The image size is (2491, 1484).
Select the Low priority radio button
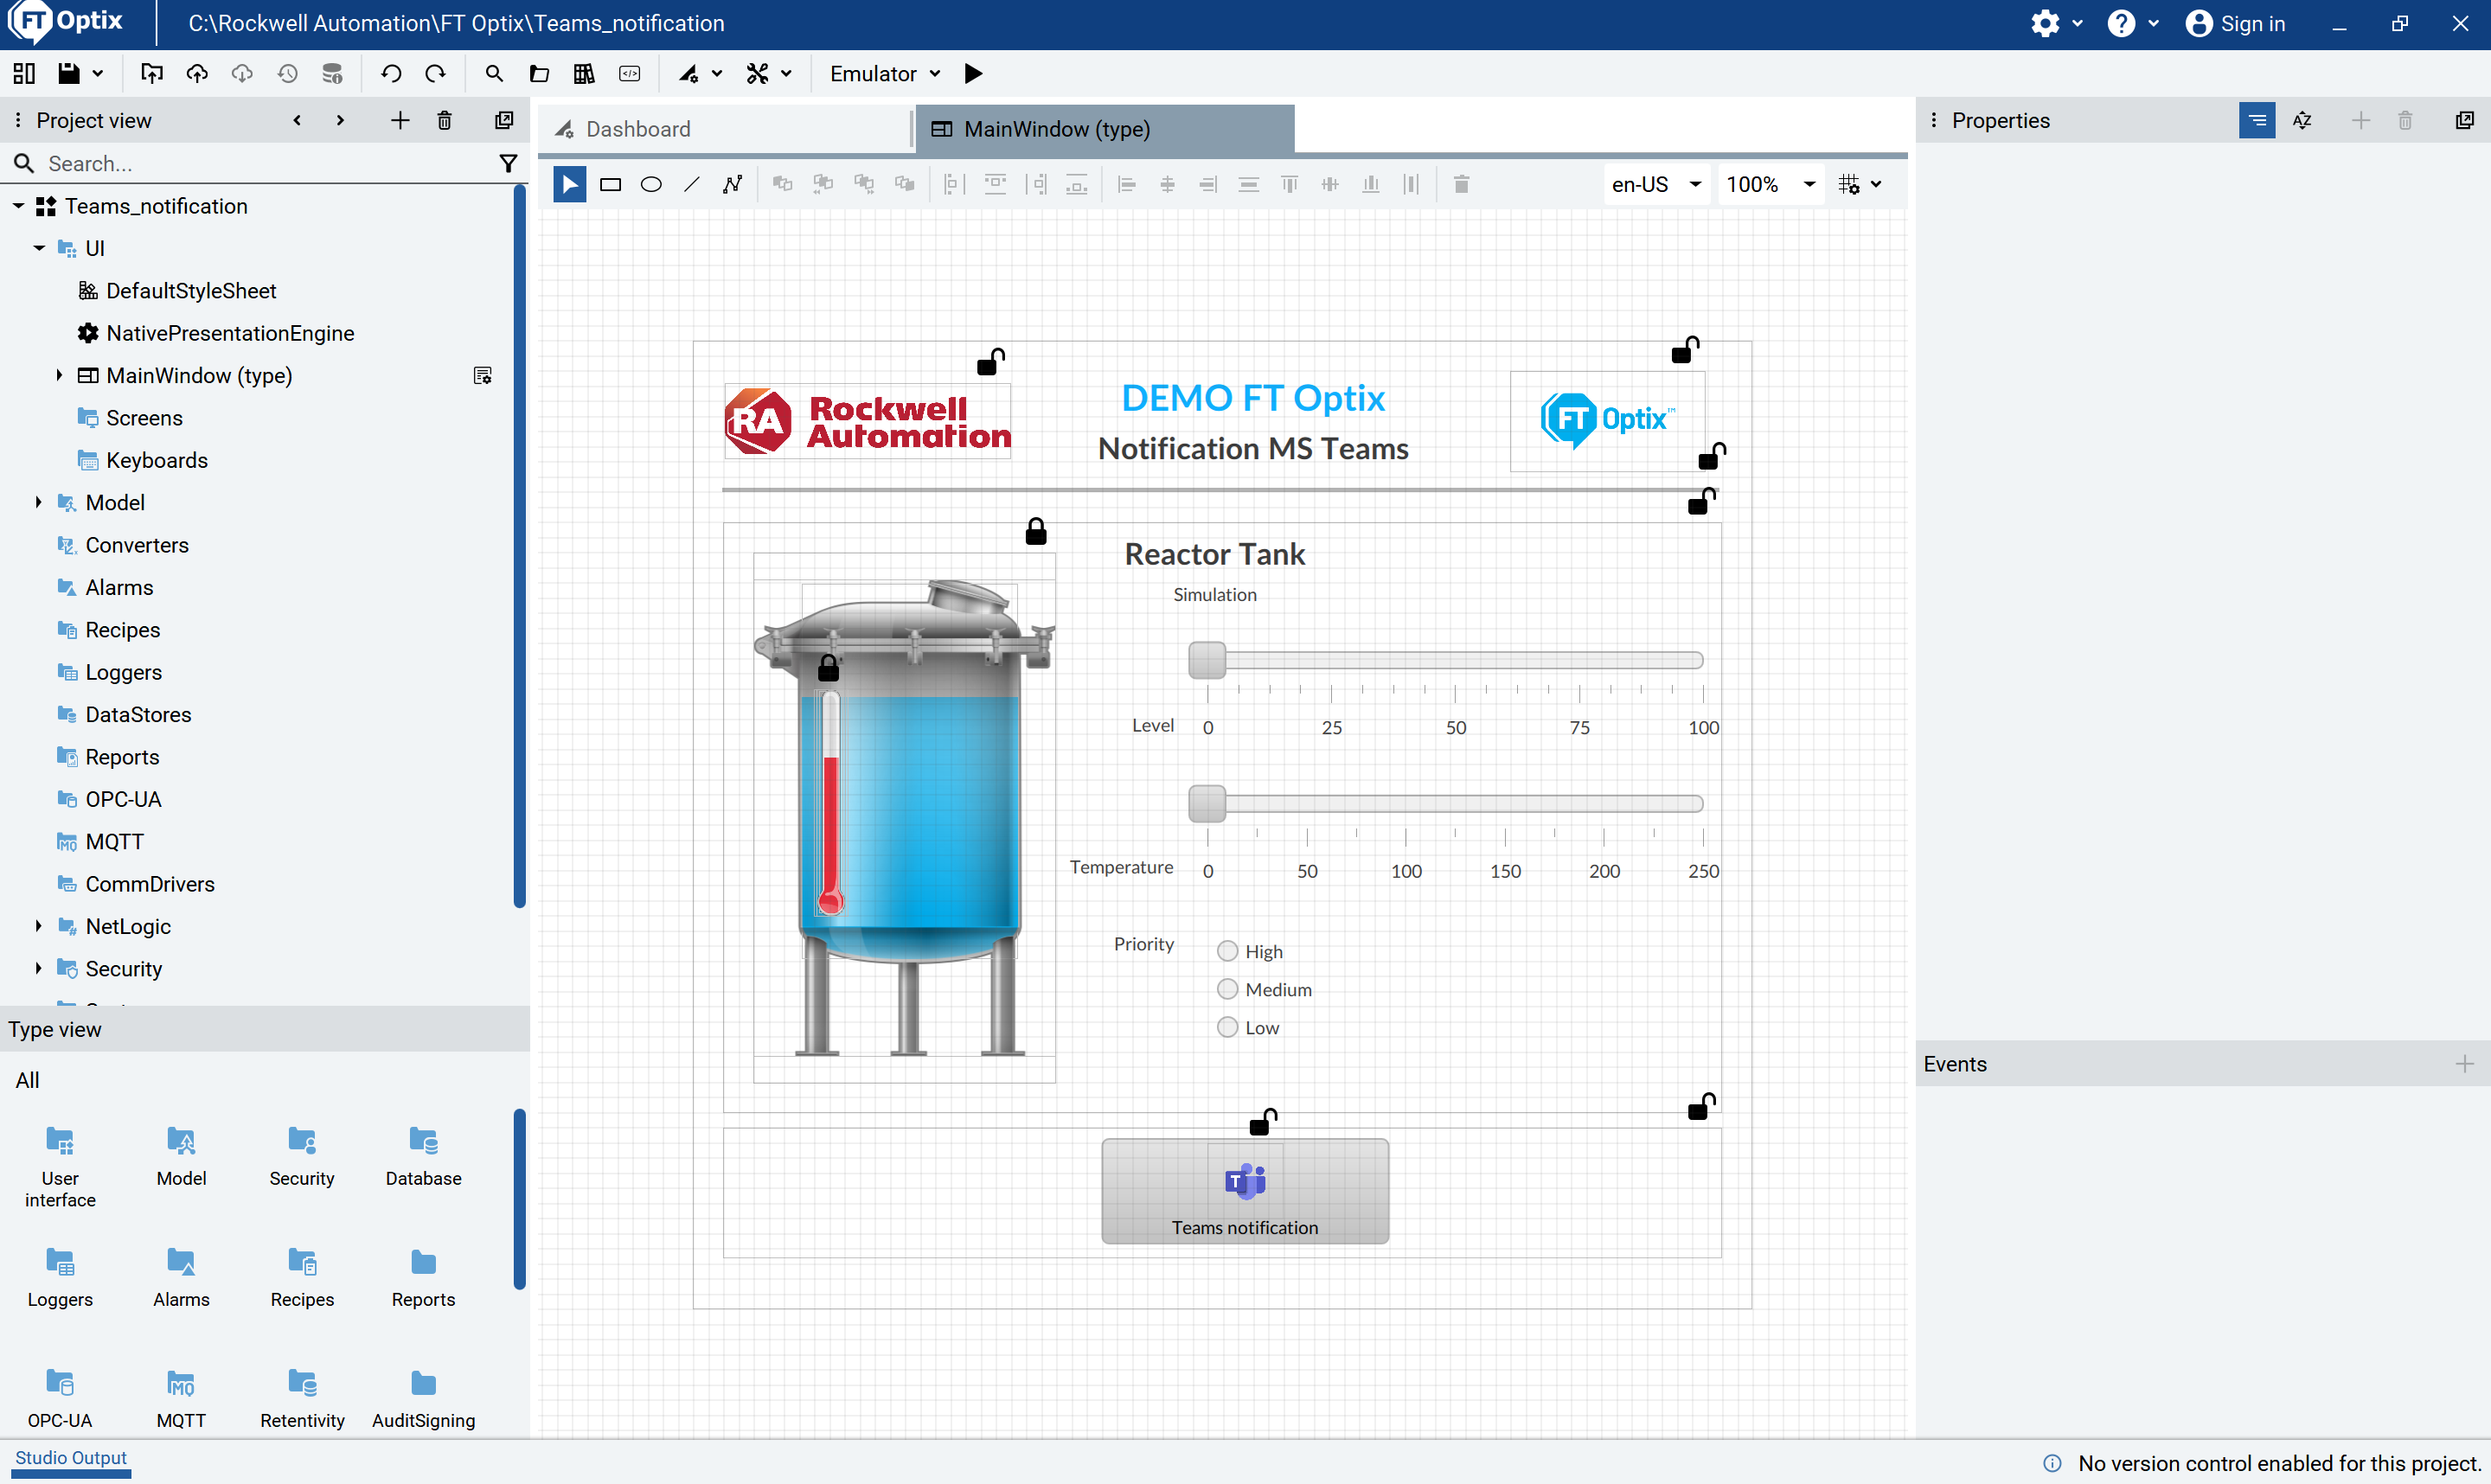[1227, 1027]
